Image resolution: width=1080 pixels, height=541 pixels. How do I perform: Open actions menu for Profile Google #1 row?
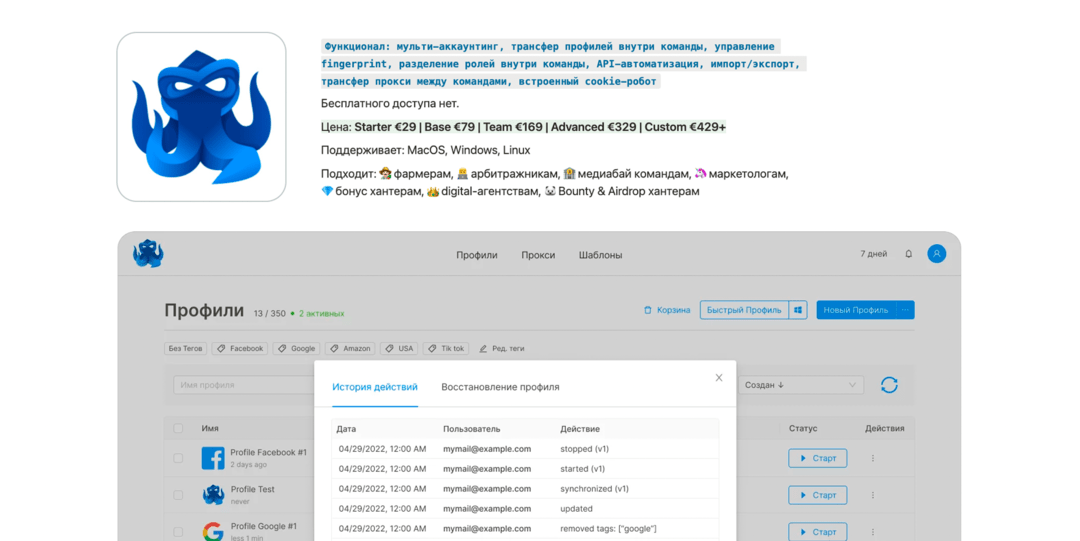(873, 532)
